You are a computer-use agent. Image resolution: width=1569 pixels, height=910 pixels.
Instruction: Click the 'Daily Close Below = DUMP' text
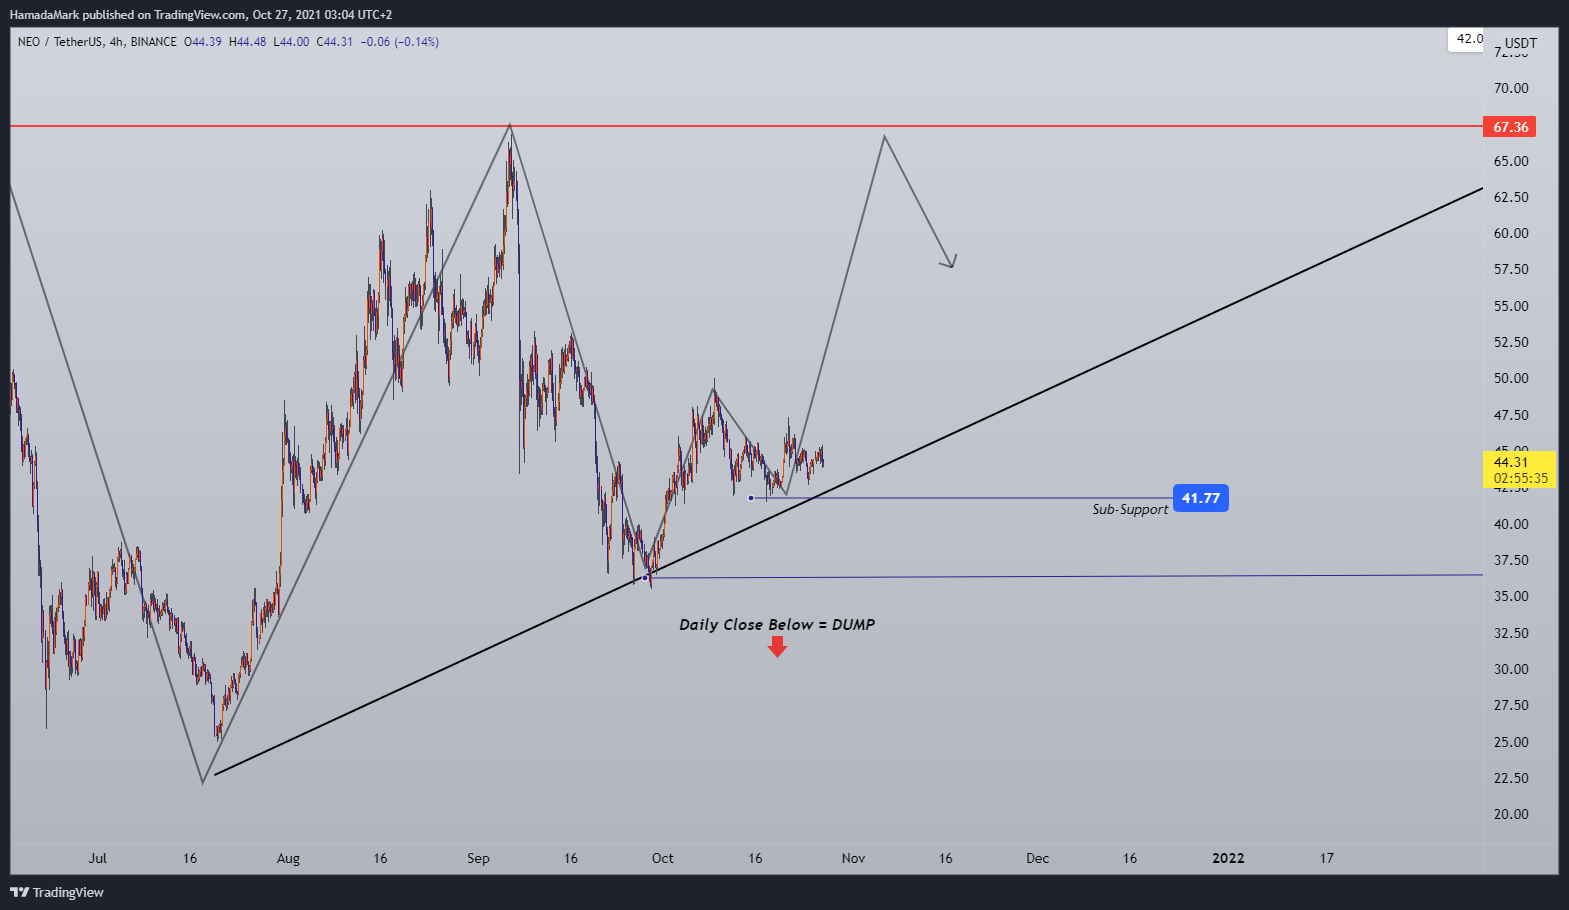pyautogui.click(x=777, y=624)
